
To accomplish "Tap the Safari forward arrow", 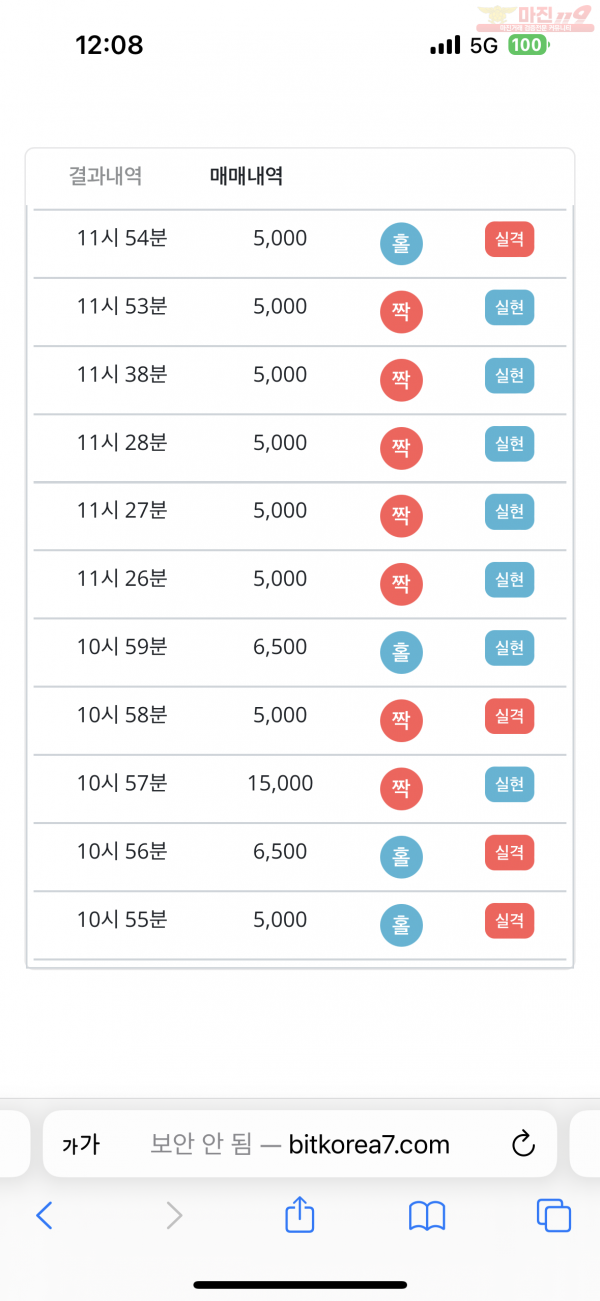I will (x=174, y=1215).
